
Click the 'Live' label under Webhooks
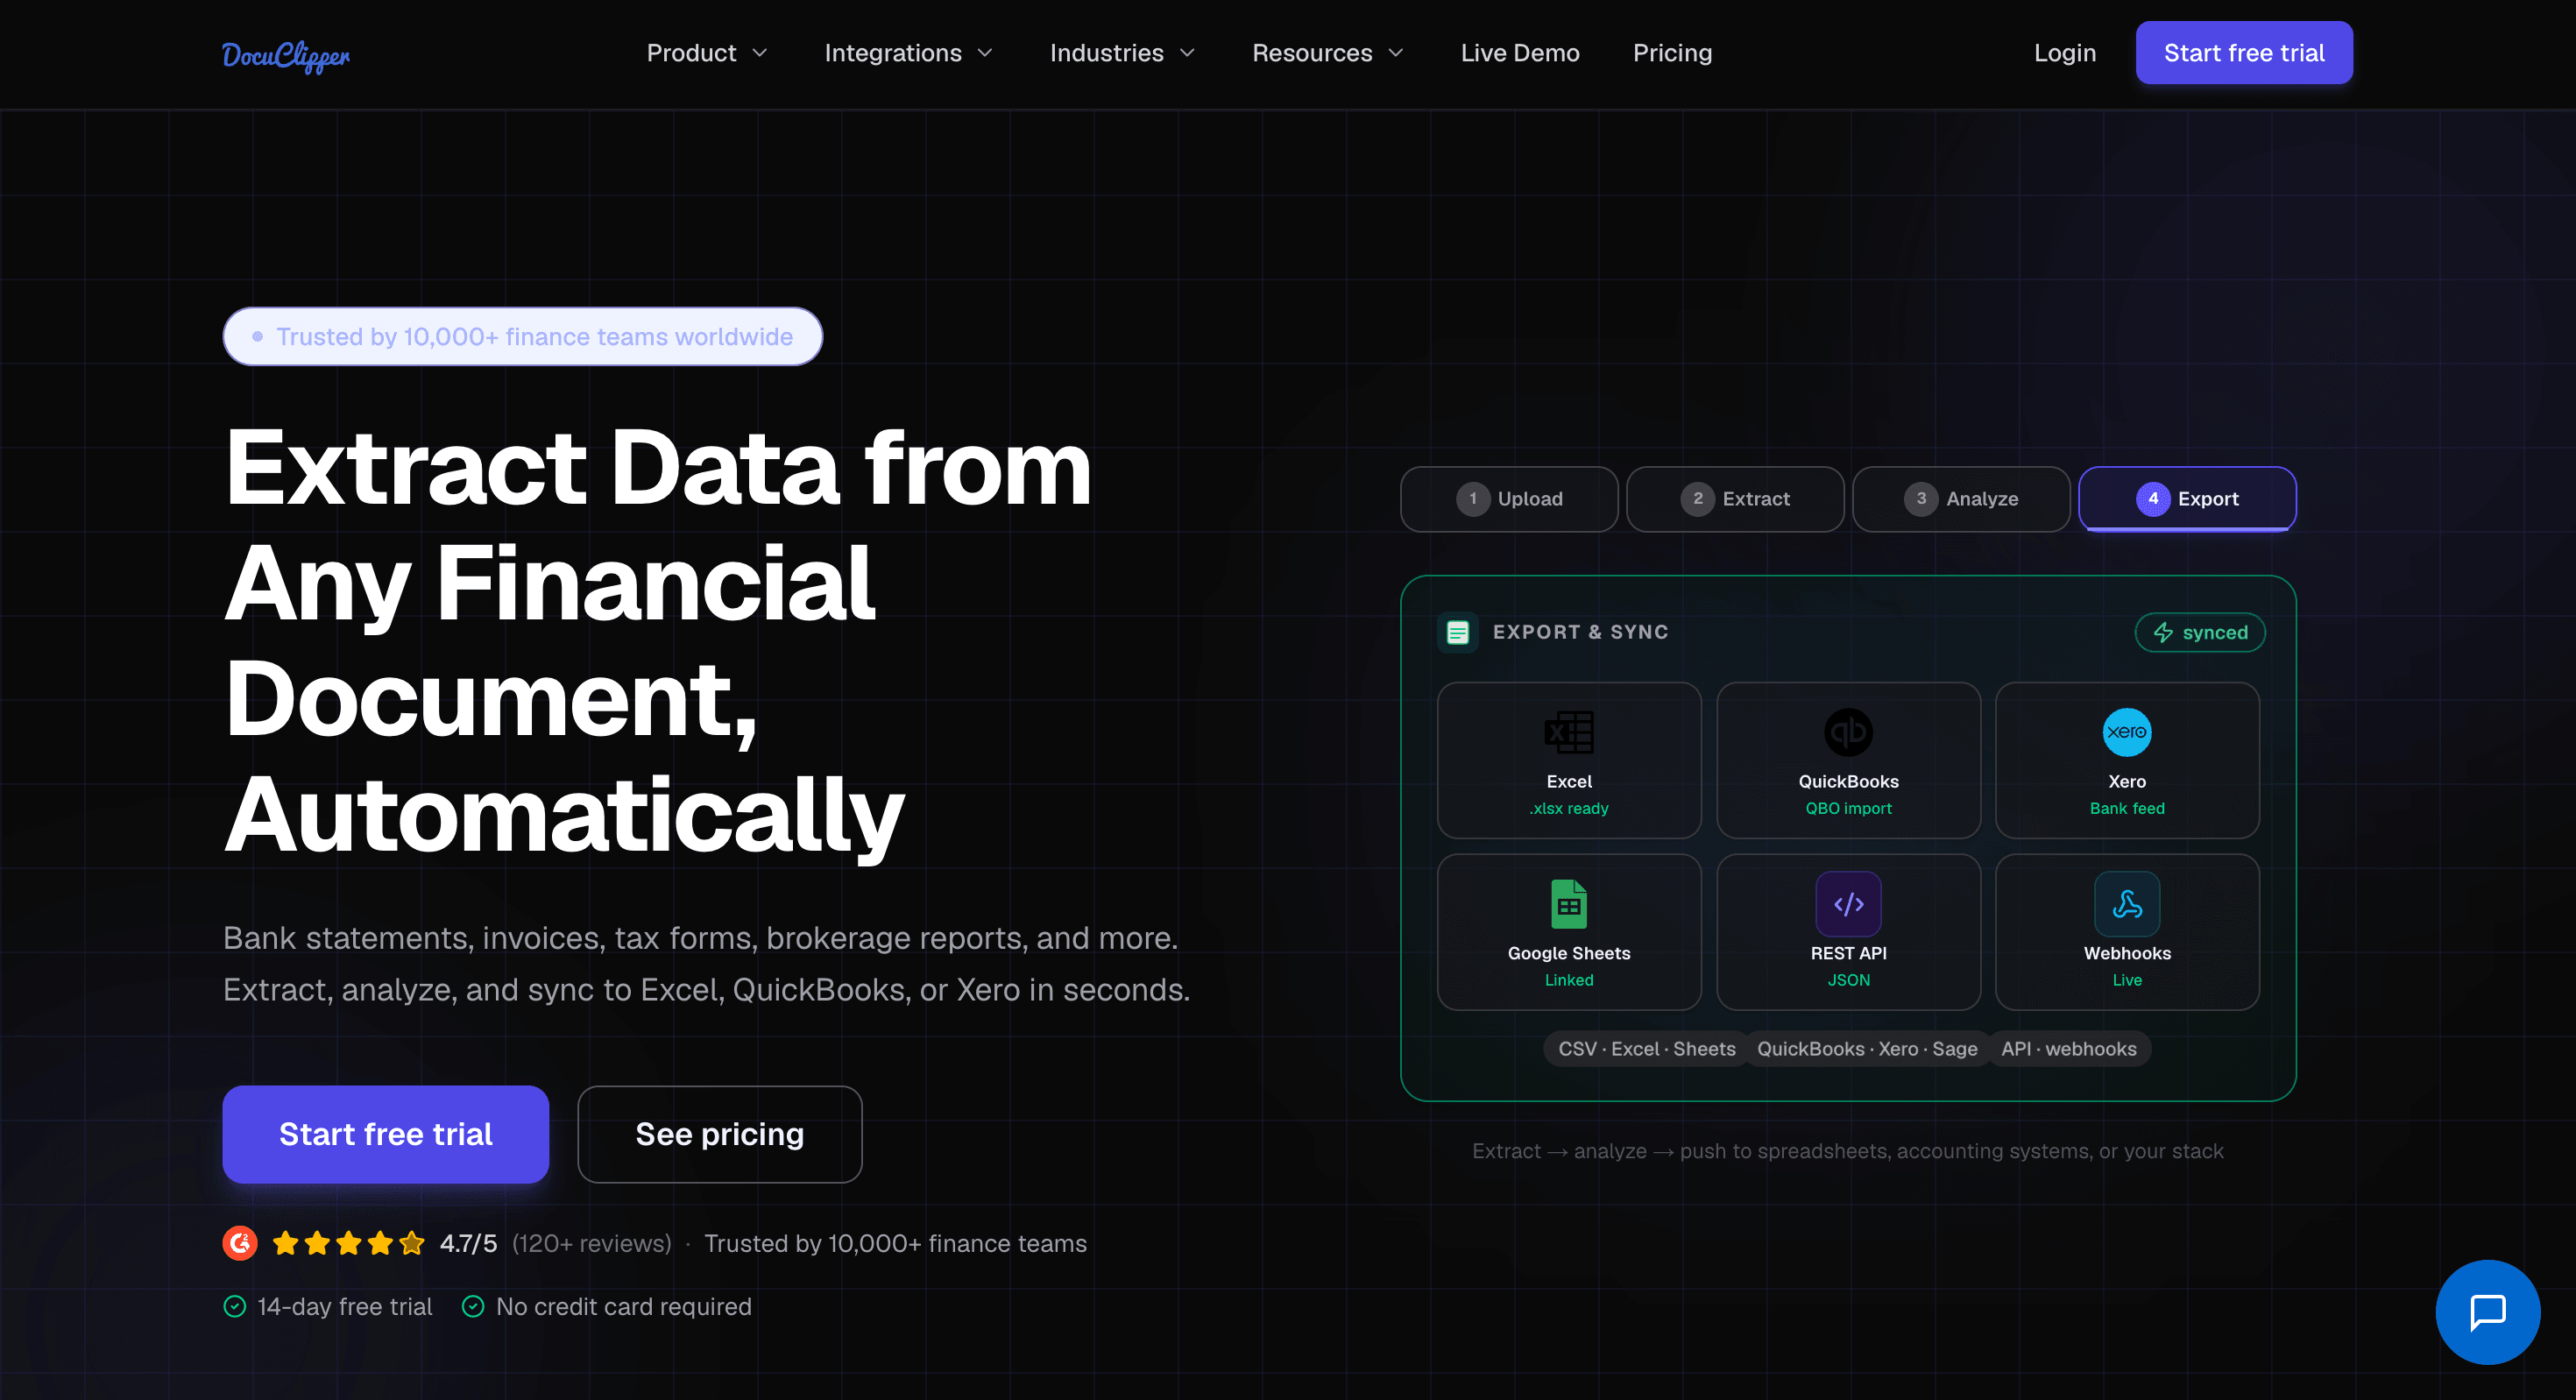click(x=2127, y=980)
